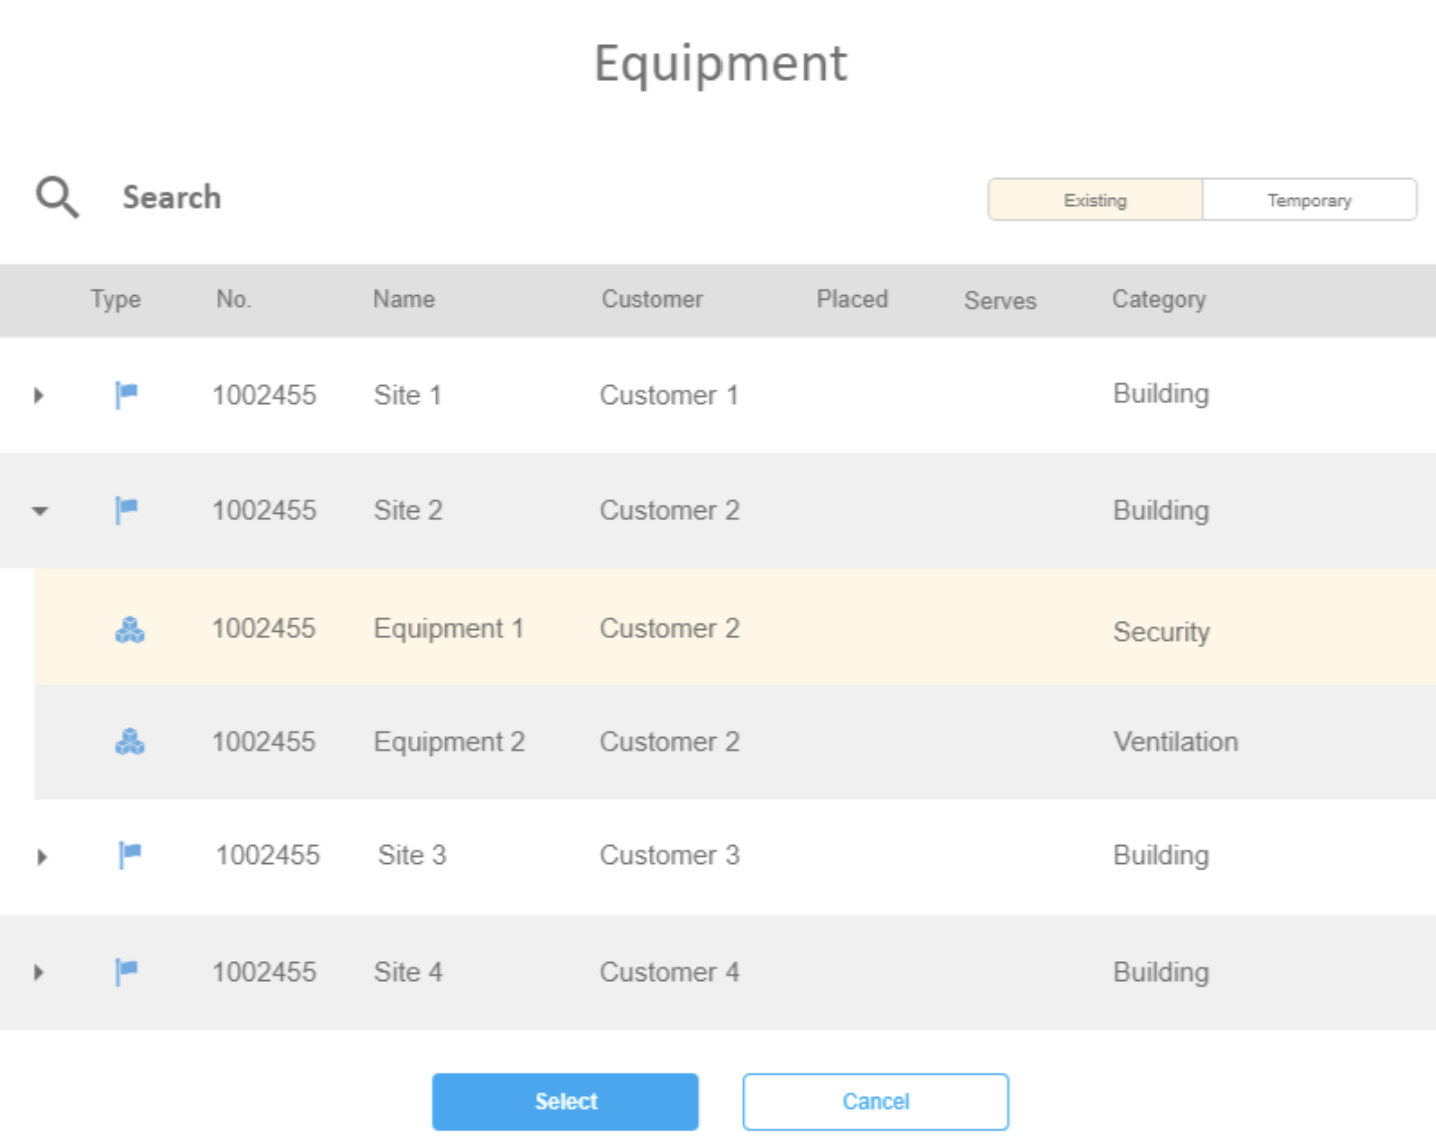Click Building category in Site 3 row
This screenshot has height=1142, width=1436.
point(1161,856)
